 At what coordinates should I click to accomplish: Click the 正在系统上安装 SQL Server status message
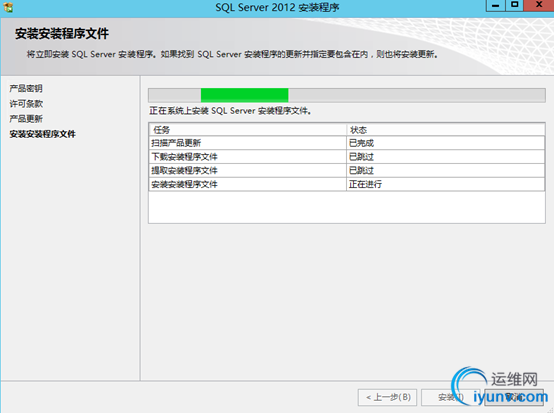coord(230,111)
